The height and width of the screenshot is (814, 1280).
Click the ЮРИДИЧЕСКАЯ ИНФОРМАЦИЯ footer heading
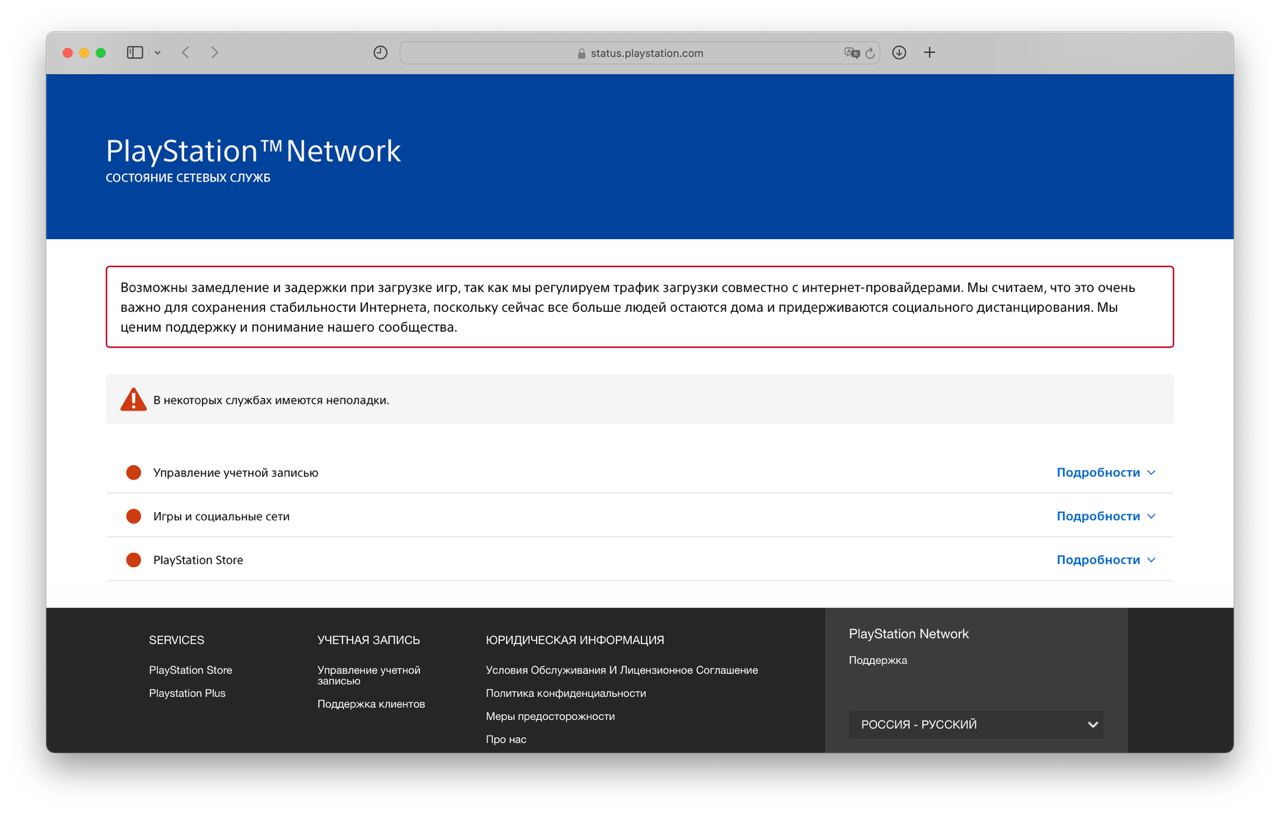pyautogui.click(x=575, y=640)
